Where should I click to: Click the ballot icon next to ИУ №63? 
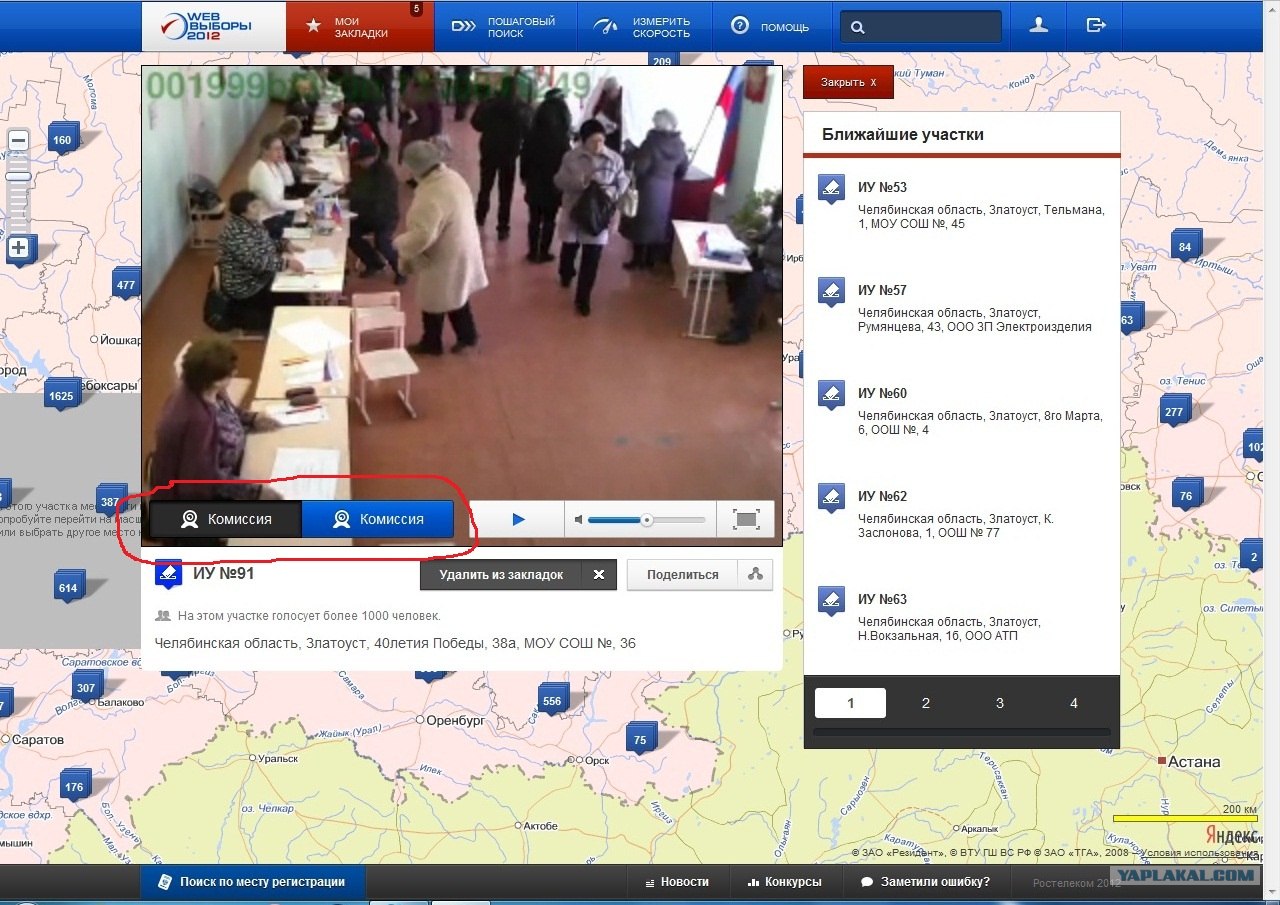pos(831,601)
